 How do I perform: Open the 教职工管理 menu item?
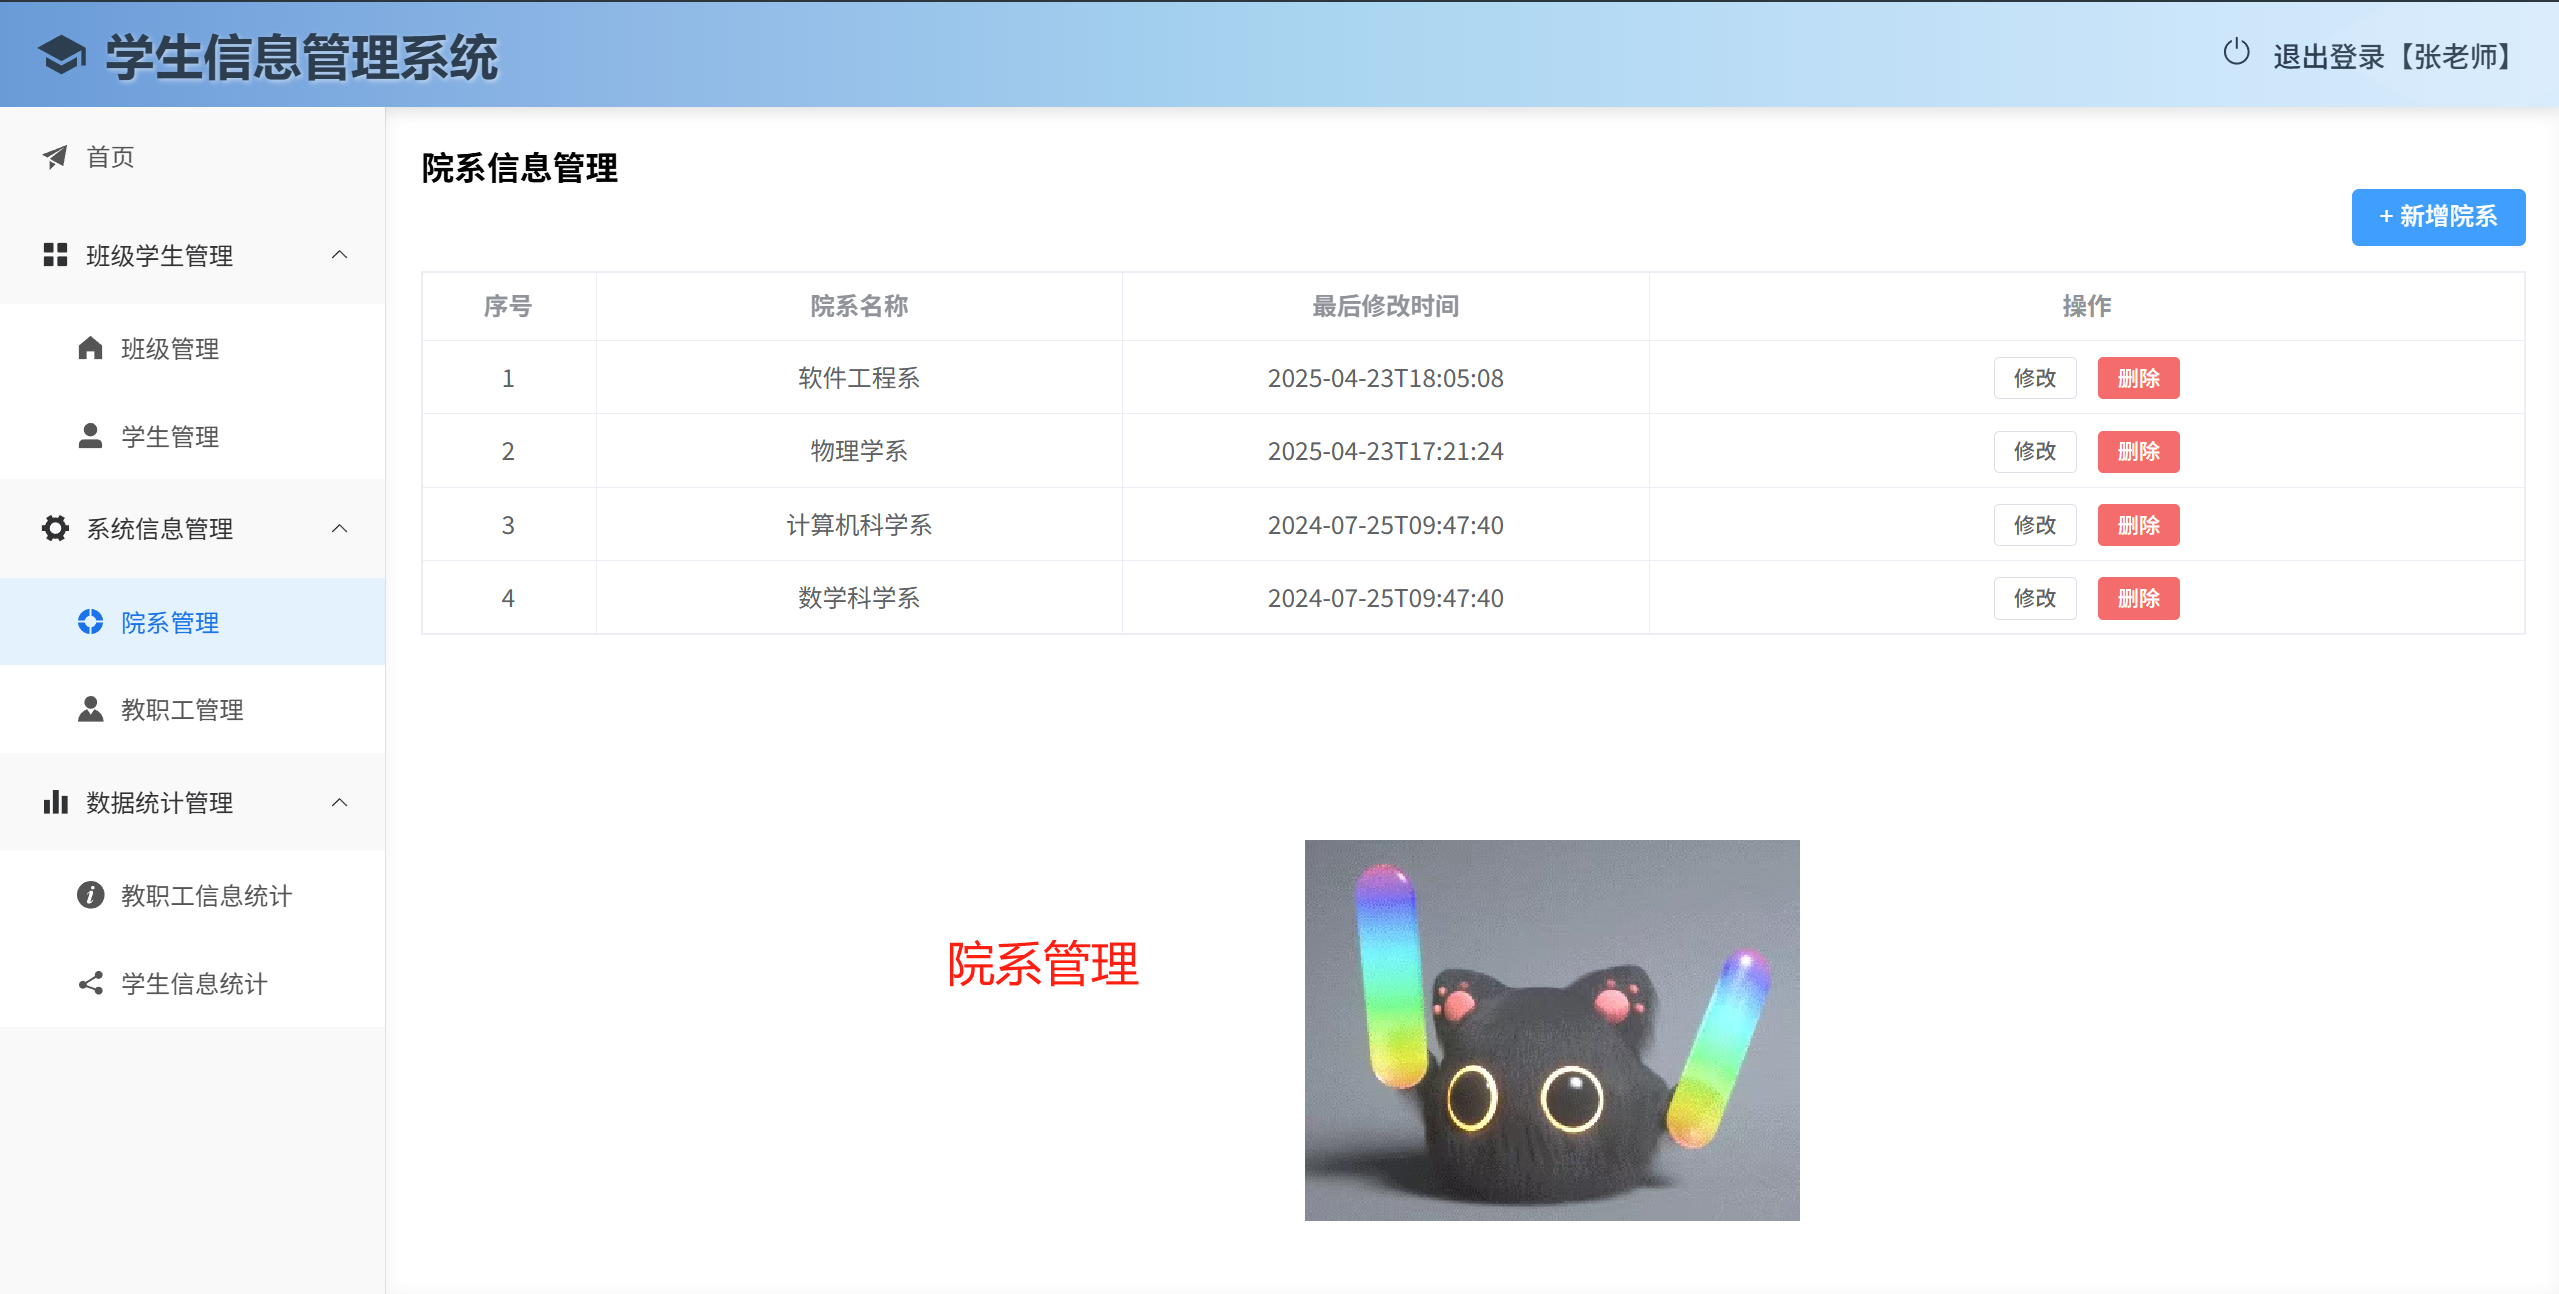pyautogui.click(x=182, y=710)
